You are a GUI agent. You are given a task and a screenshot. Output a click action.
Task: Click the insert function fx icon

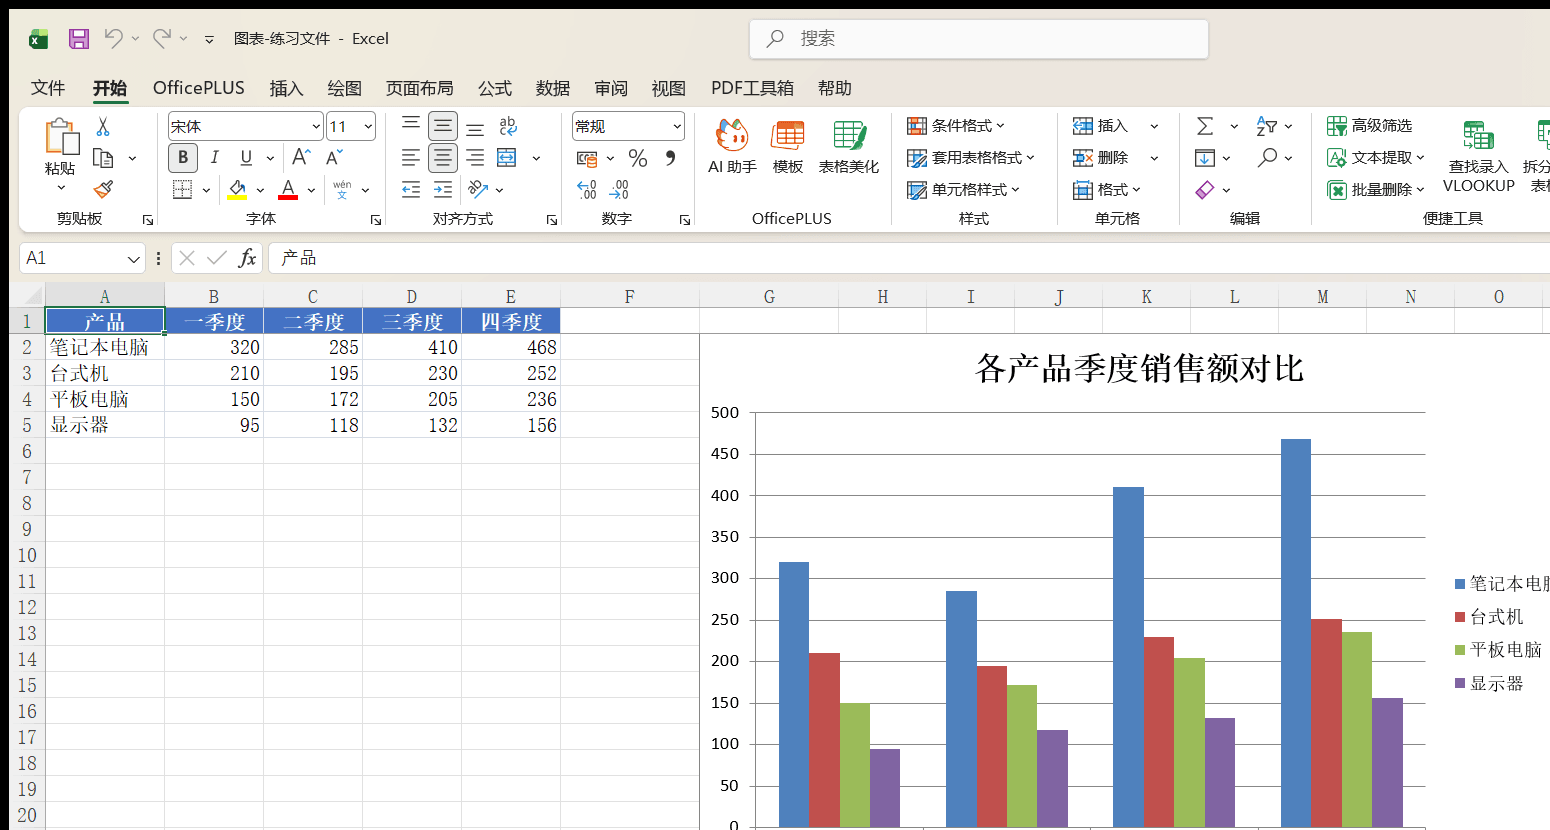point(247,258)
